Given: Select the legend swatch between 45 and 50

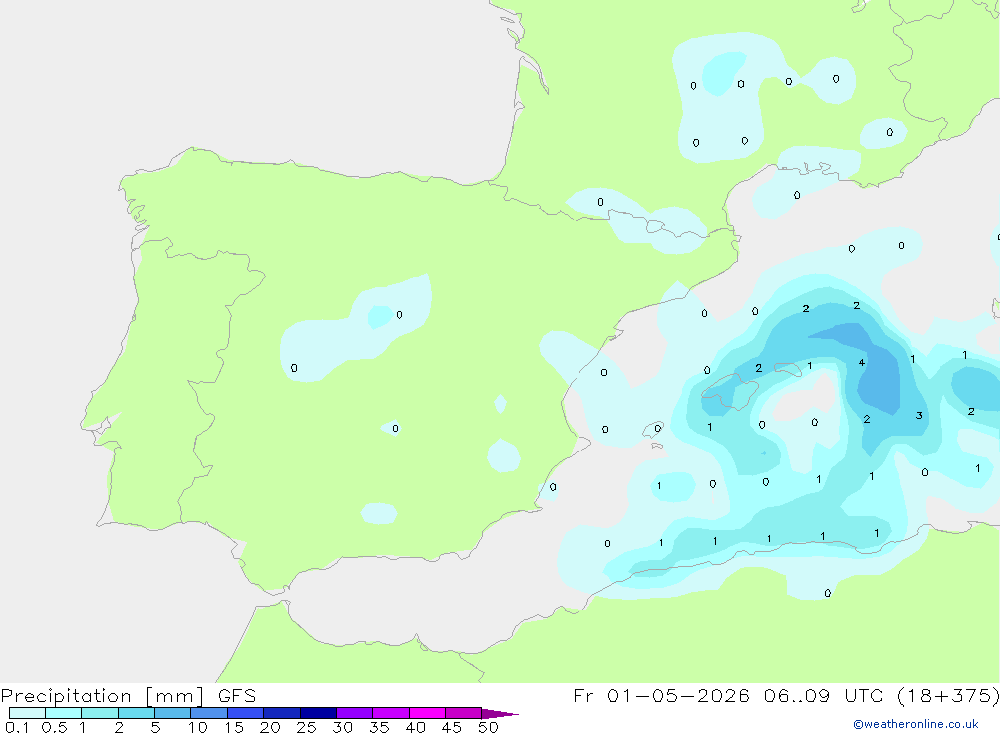Looking at the screenshot, I should coord(463,713).
